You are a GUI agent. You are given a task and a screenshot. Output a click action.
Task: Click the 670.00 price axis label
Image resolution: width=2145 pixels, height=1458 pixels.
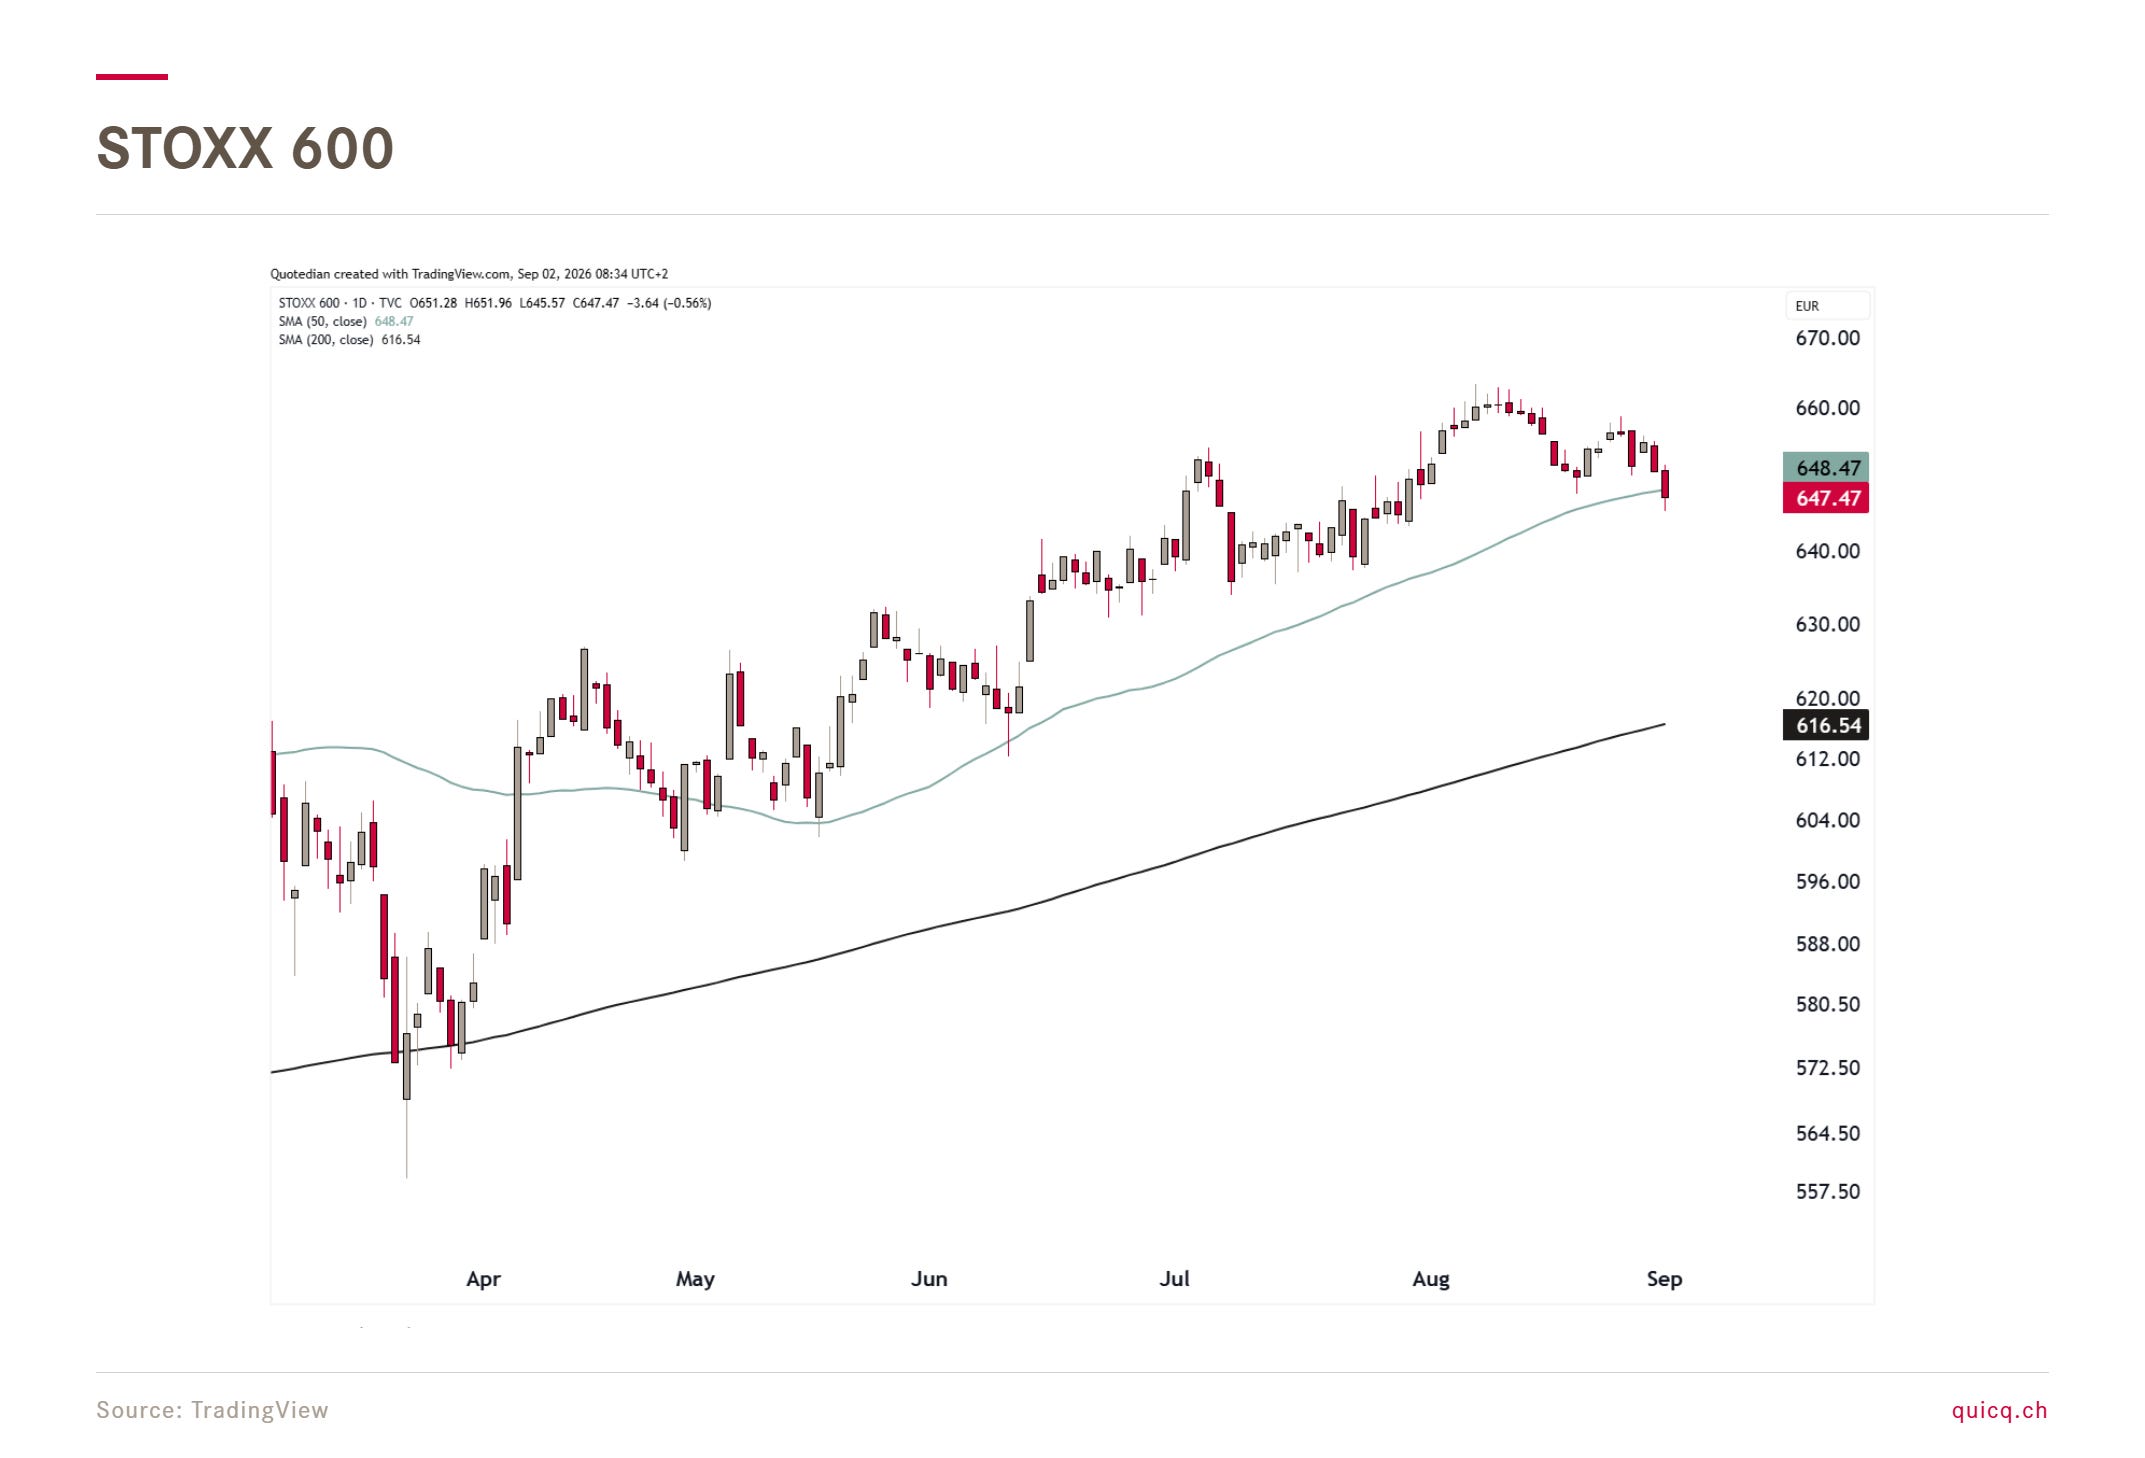coord(1827,338)
